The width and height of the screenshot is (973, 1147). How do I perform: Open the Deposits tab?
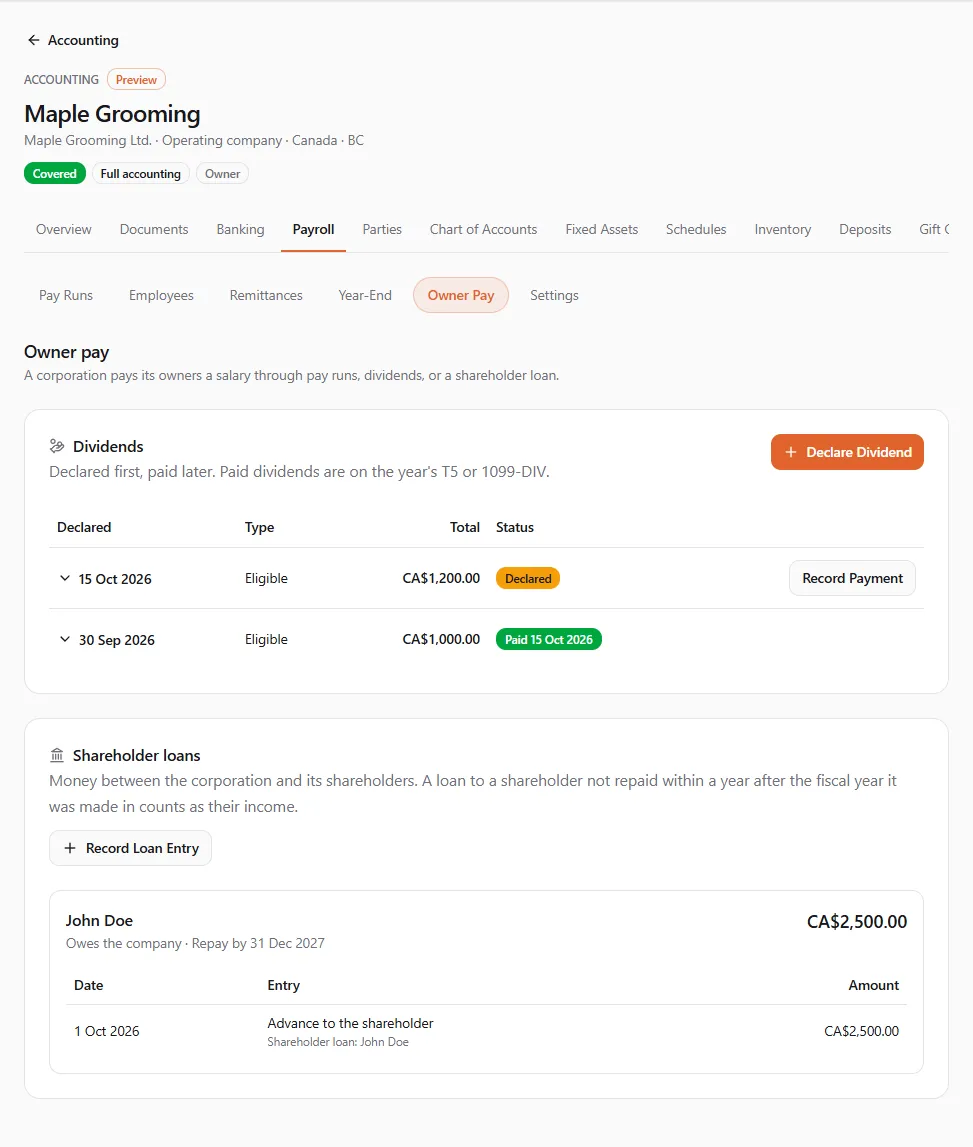(x=865, y=230)
